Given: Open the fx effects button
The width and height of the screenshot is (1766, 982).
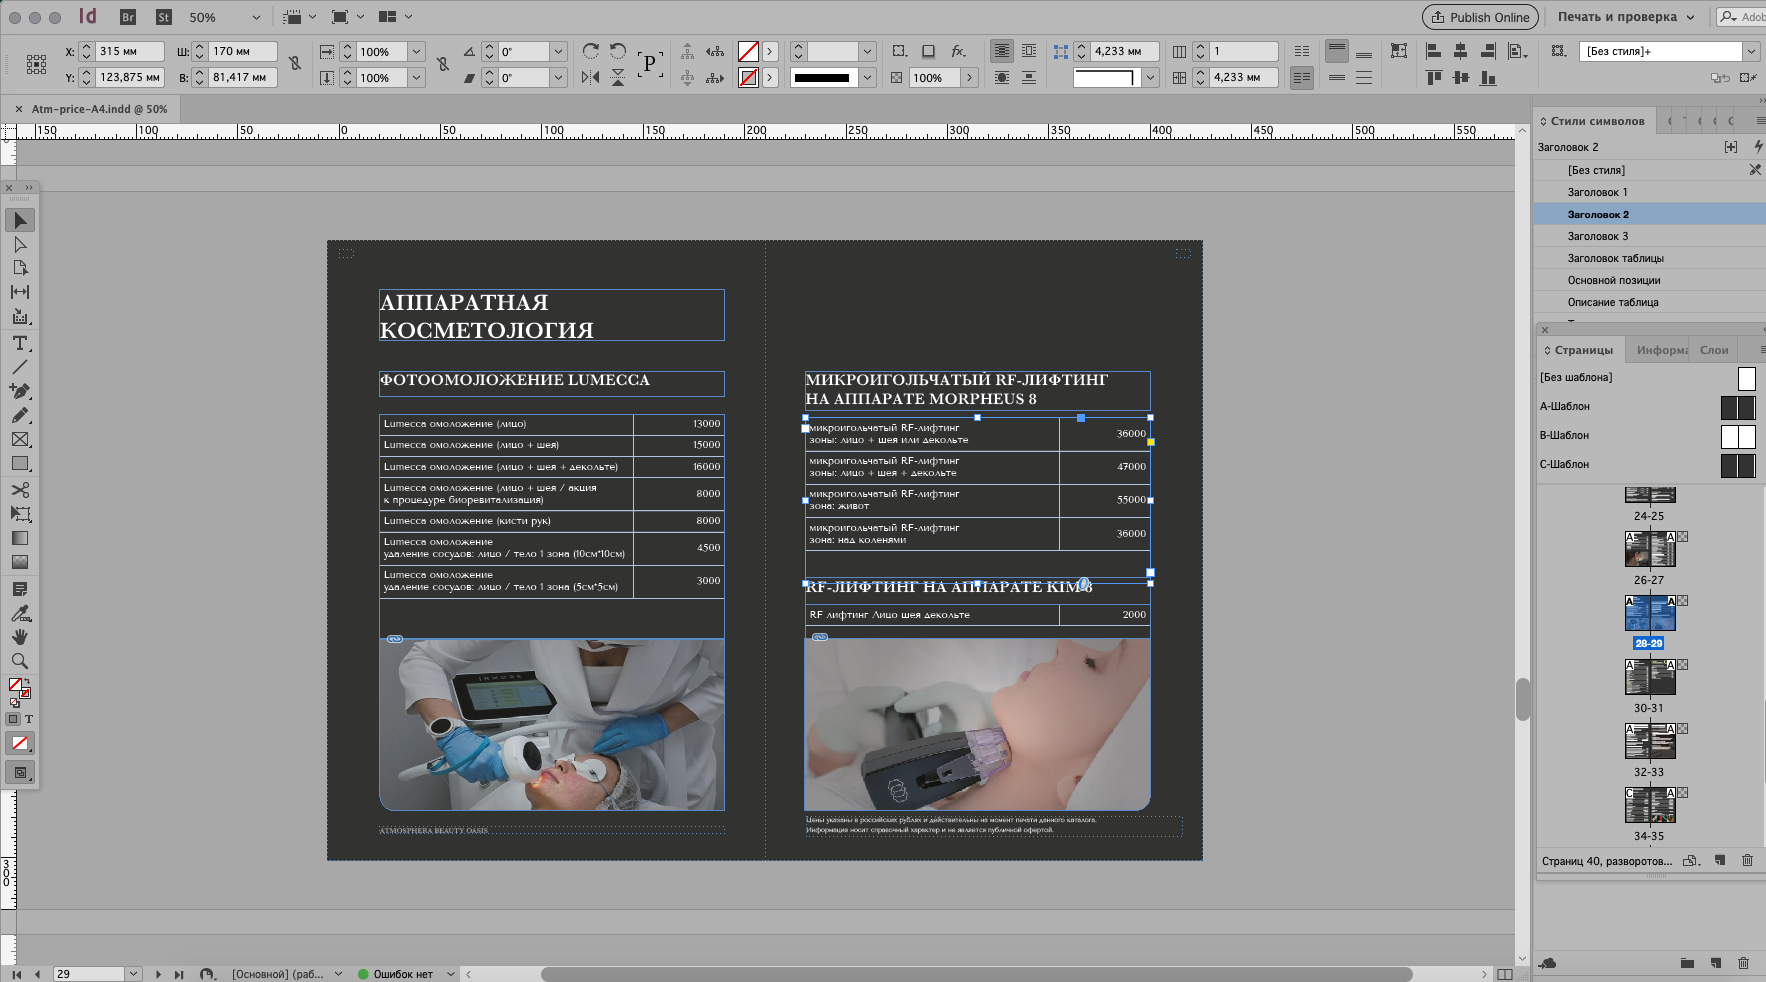Looking at the screenshot, I should coord(958,51).
